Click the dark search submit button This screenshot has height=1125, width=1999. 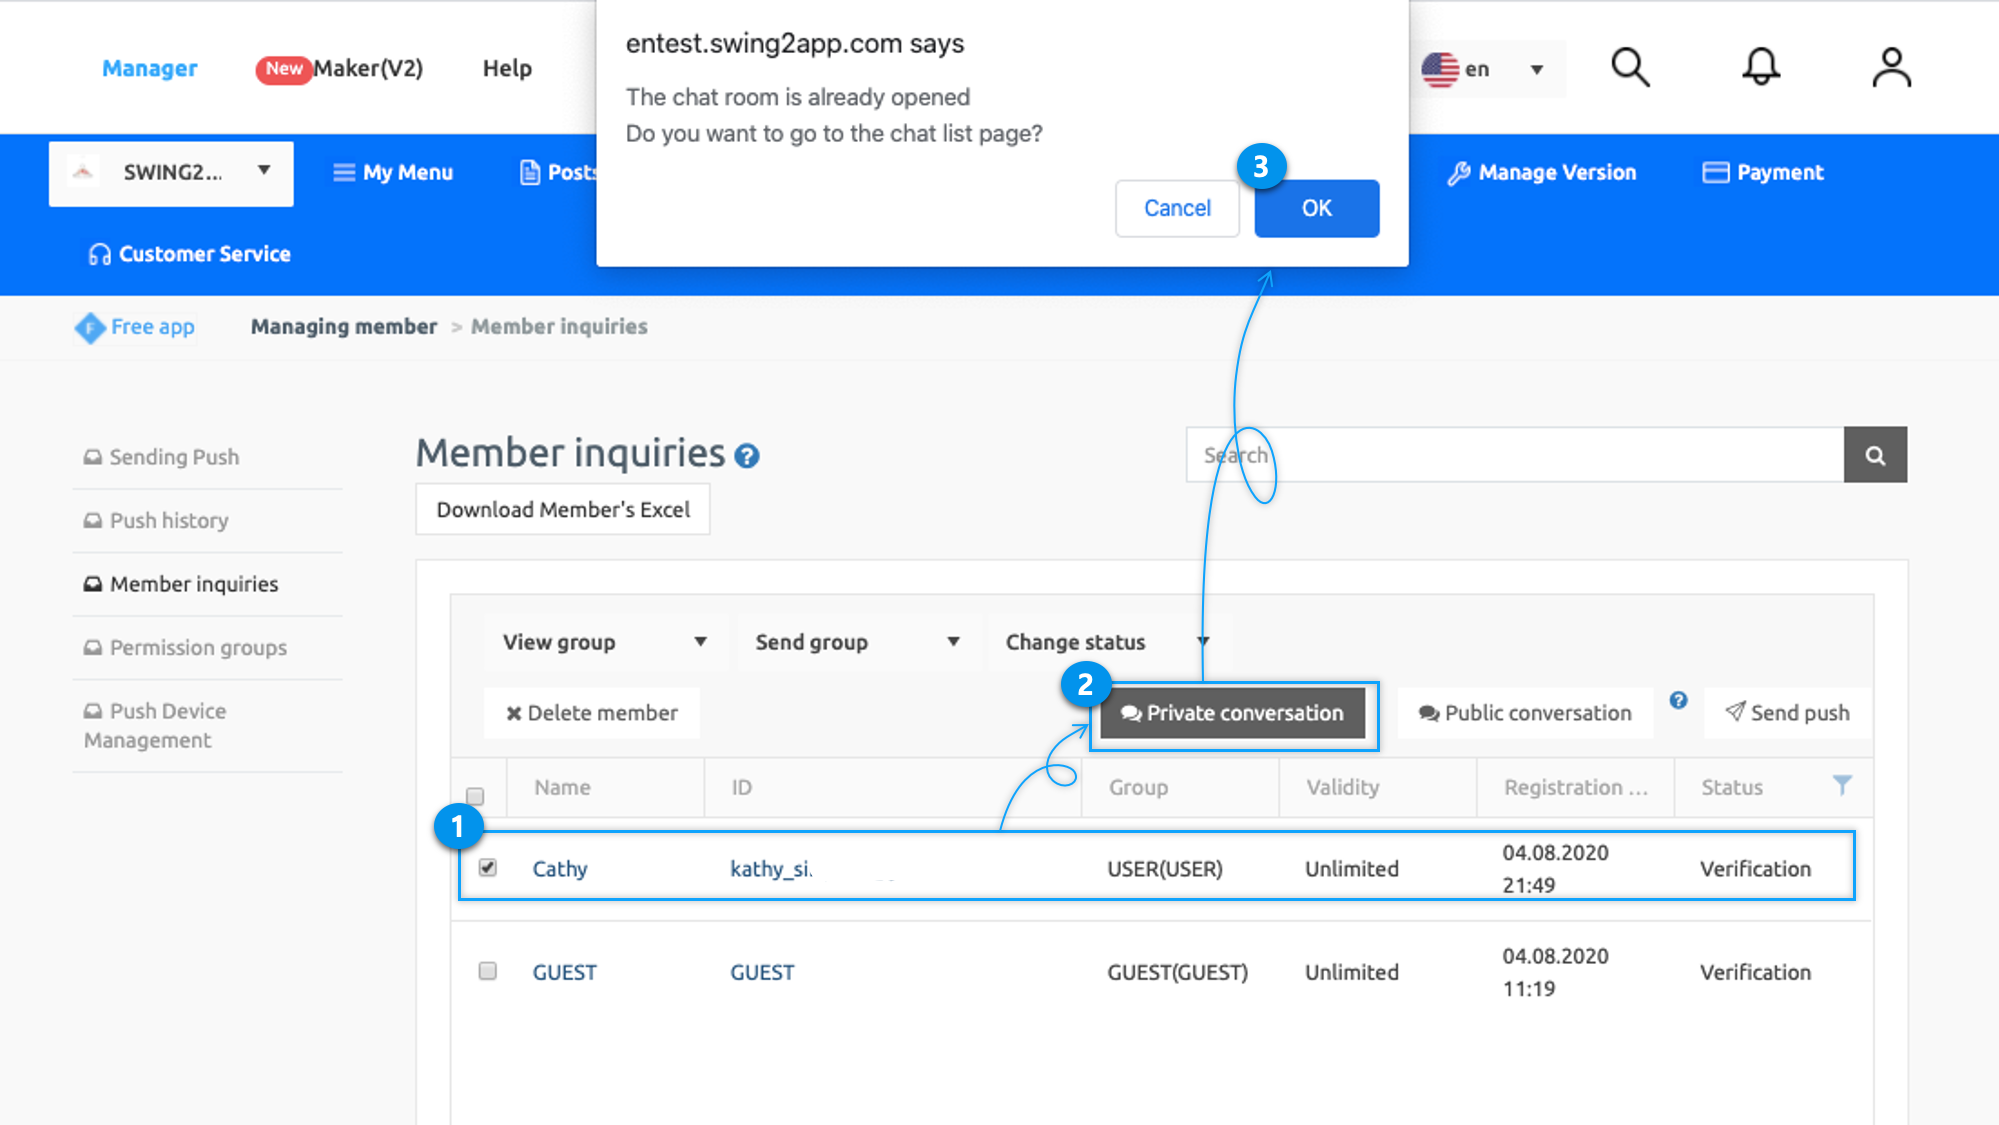(x=1874, y=455)
